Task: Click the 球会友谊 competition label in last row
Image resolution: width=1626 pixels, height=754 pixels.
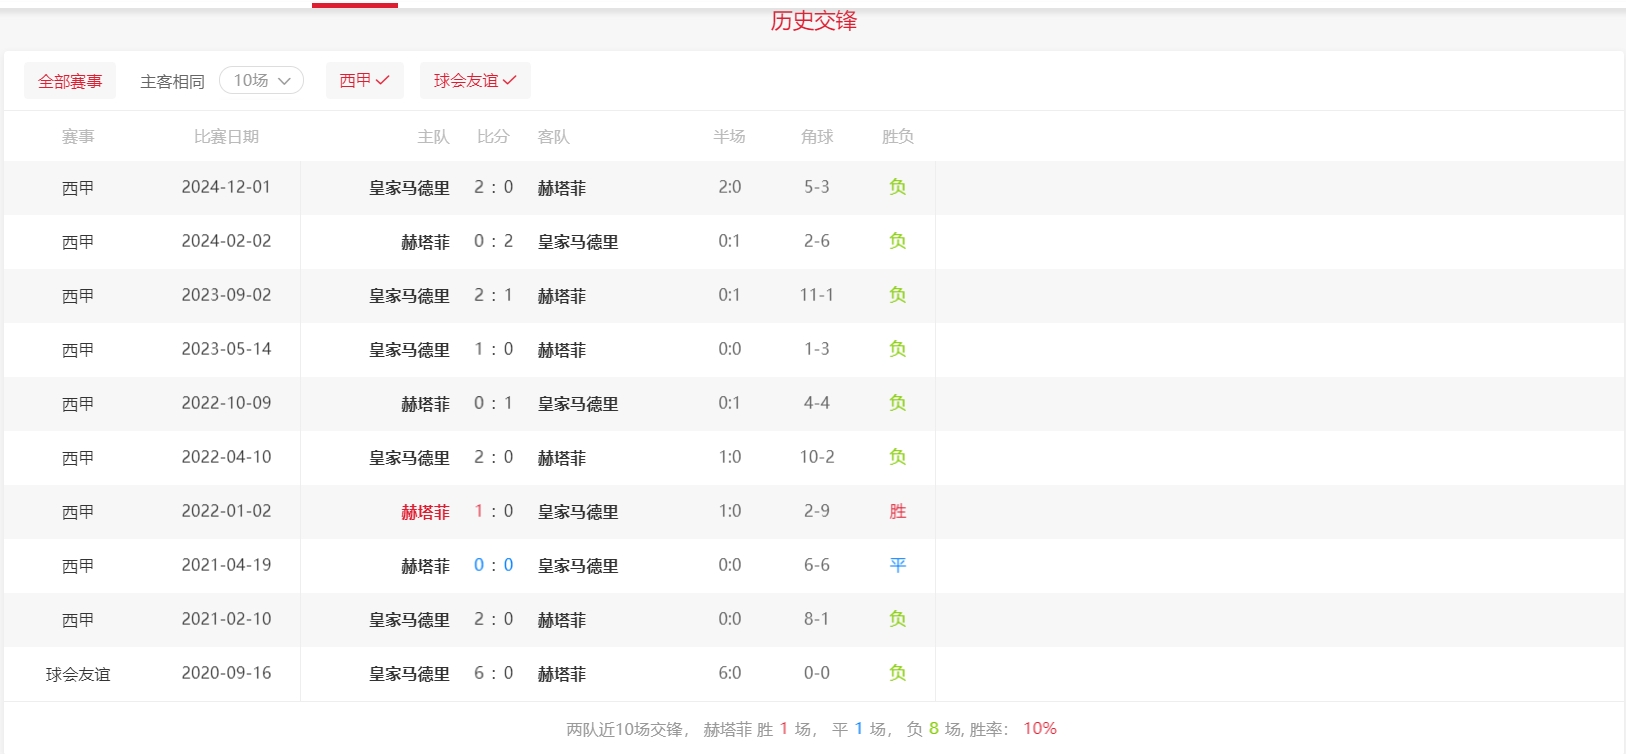Action: pos(78,674)
